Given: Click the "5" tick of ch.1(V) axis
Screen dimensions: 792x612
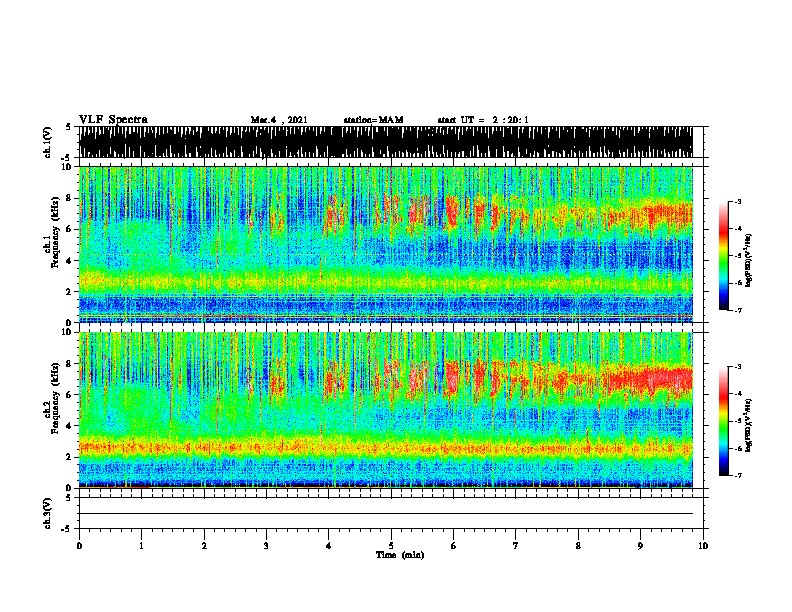Looking at the screenshot, I should click(68, 127).
